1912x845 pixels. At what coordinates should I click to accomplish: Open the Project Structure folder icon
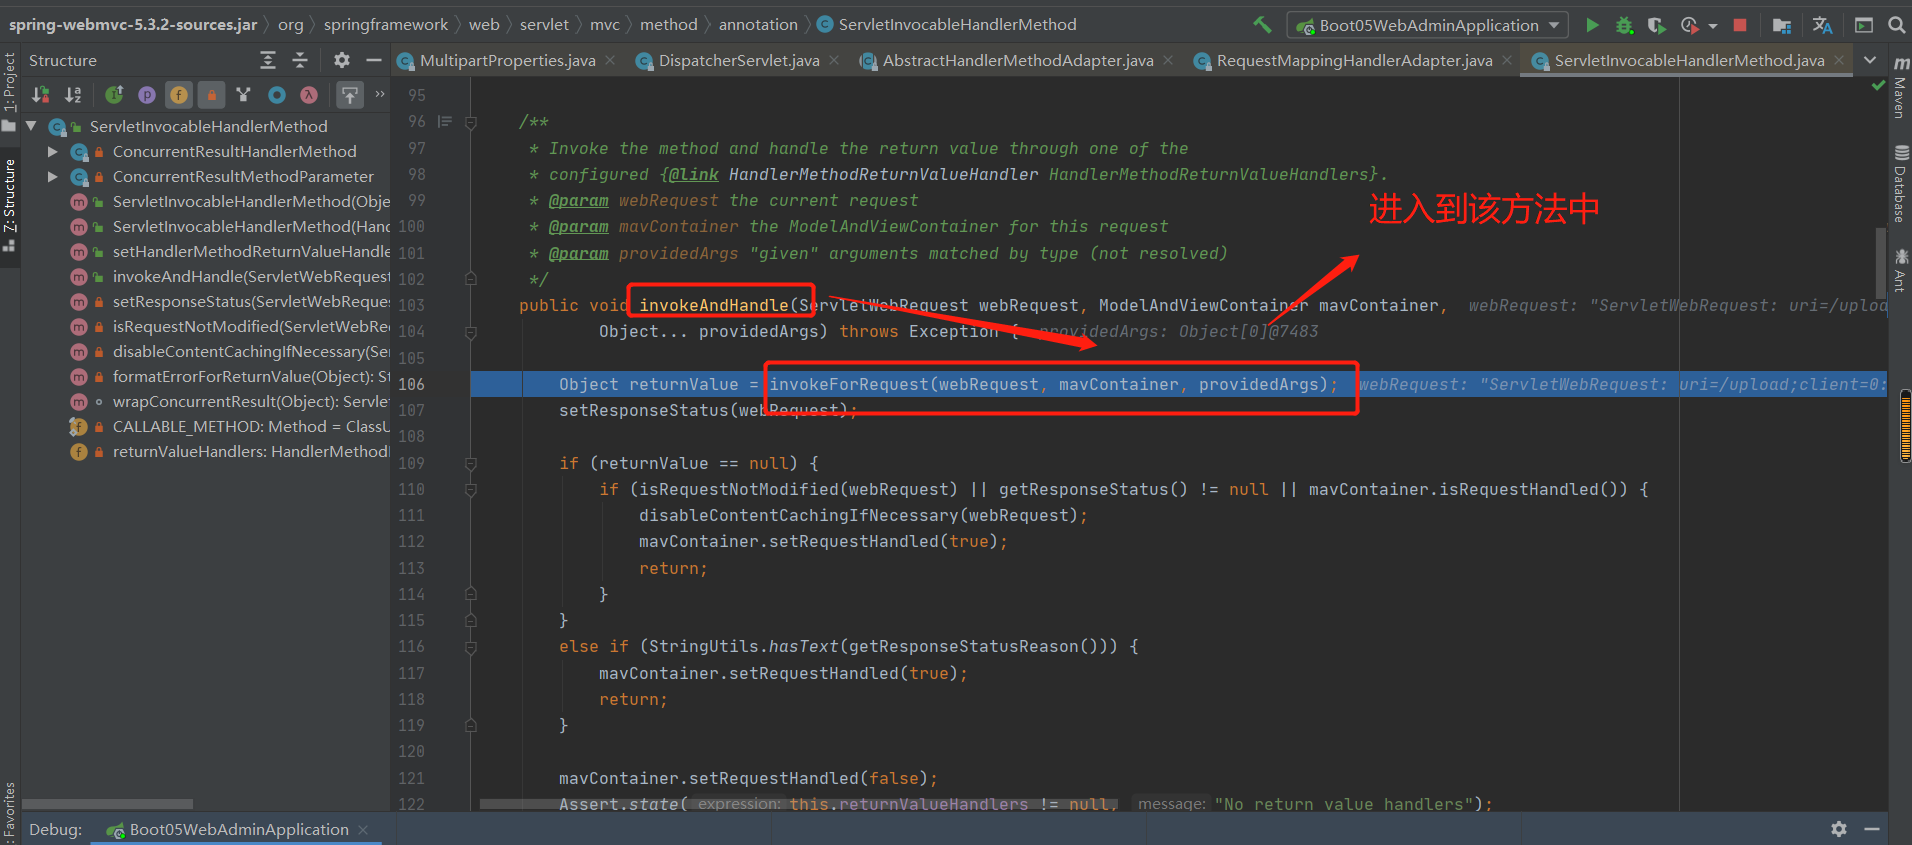pos(1782,25)
